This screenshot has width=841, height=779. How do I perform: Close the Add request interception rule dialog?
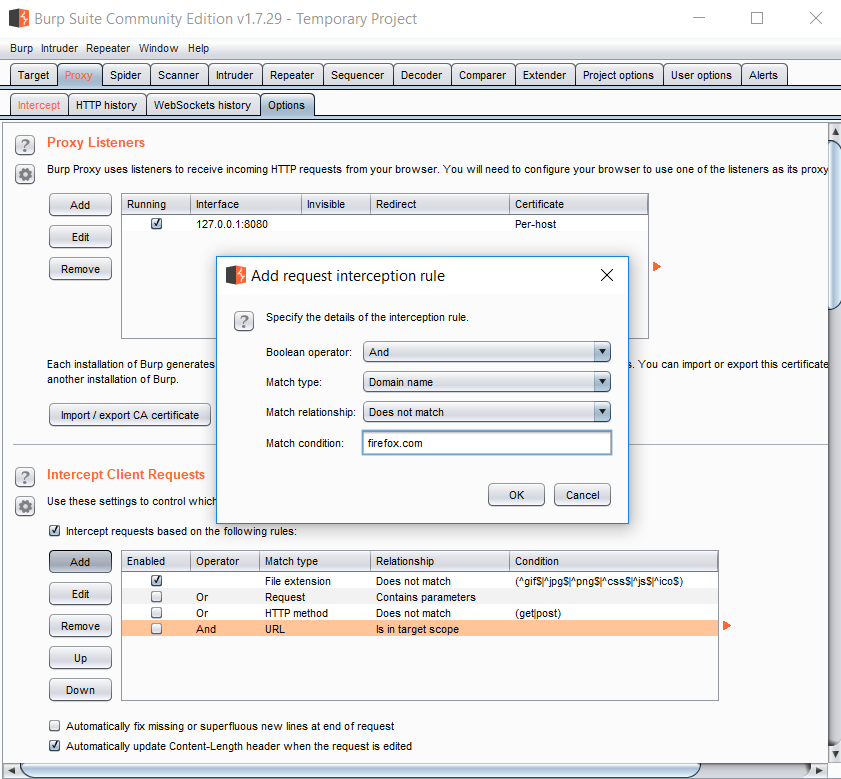pyautogui.click(x=606, y=276)
